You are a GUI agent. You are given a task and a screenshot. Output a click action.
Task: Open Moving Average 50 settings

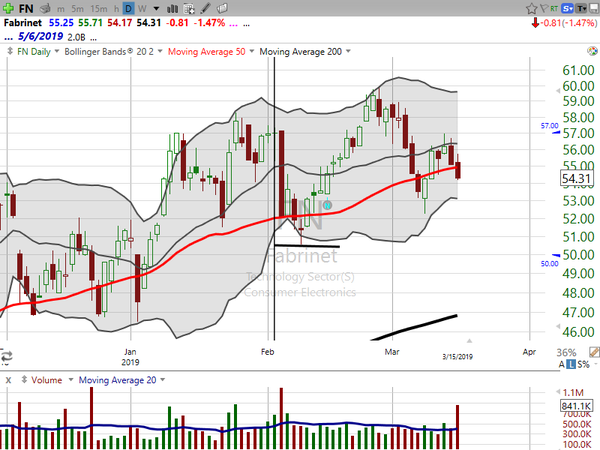[x=207, y=51]
